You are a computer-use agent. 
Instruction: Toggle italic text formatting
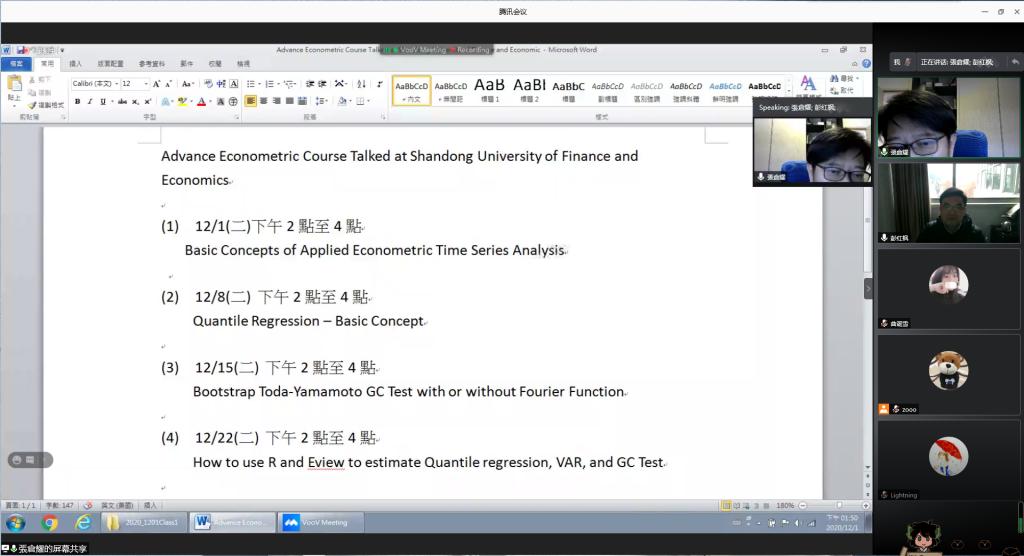coord(90,101)
